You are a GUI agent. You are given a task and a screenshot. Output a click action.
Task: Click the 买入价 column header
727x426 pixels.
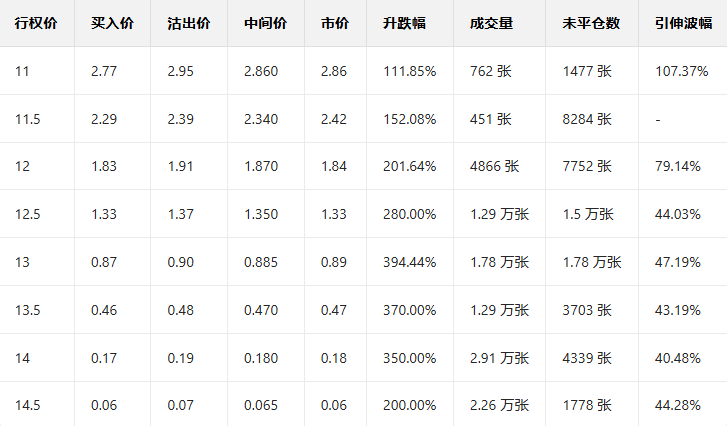click(x=111, y=23)
